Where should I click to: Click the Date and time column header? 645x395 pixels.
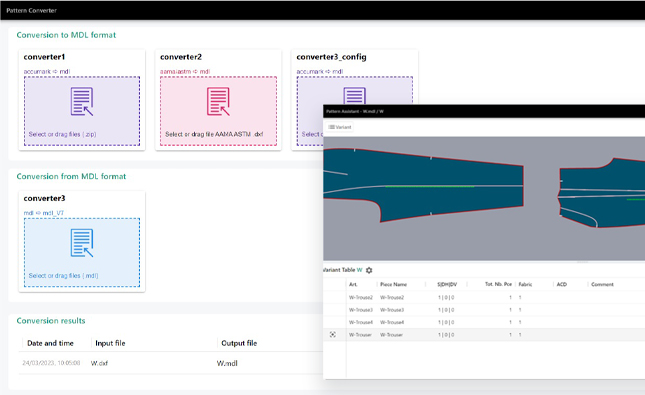[x=50, y=343]
